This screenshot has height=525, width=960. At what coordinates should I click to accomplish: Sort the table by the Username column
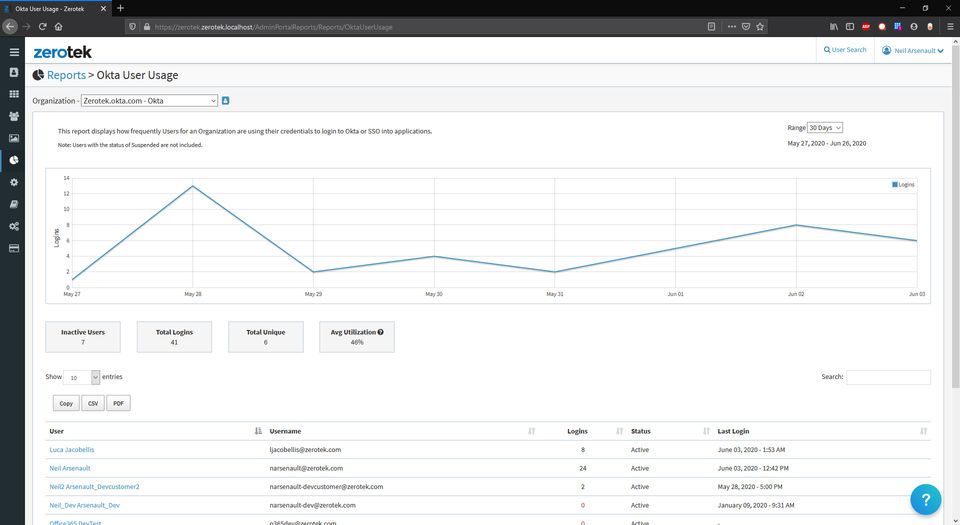(x=402, y=431)
